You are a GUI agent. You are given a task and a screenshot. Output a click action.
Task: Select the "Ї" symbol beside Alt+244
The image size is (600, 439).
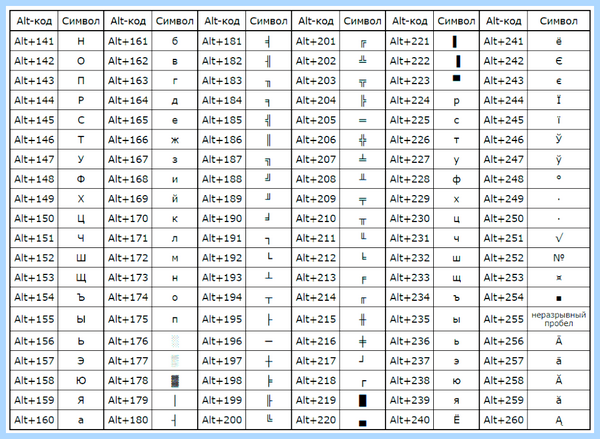[559, 100]
